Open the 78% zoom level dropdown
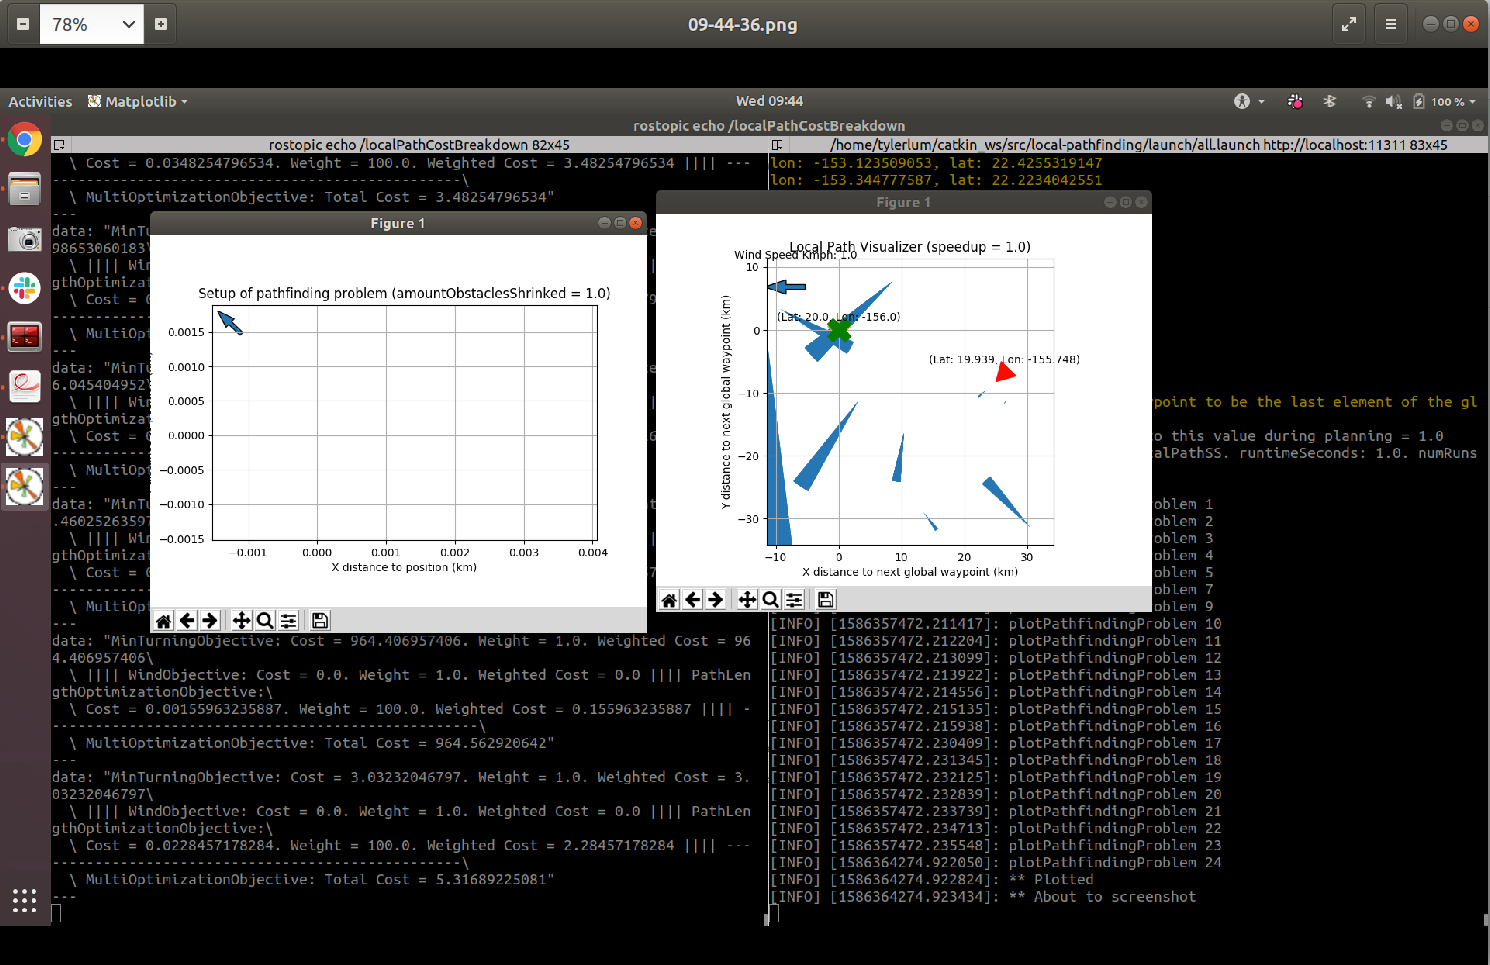This screenshot has width=1490, height=965. click(x=91, y=24)
